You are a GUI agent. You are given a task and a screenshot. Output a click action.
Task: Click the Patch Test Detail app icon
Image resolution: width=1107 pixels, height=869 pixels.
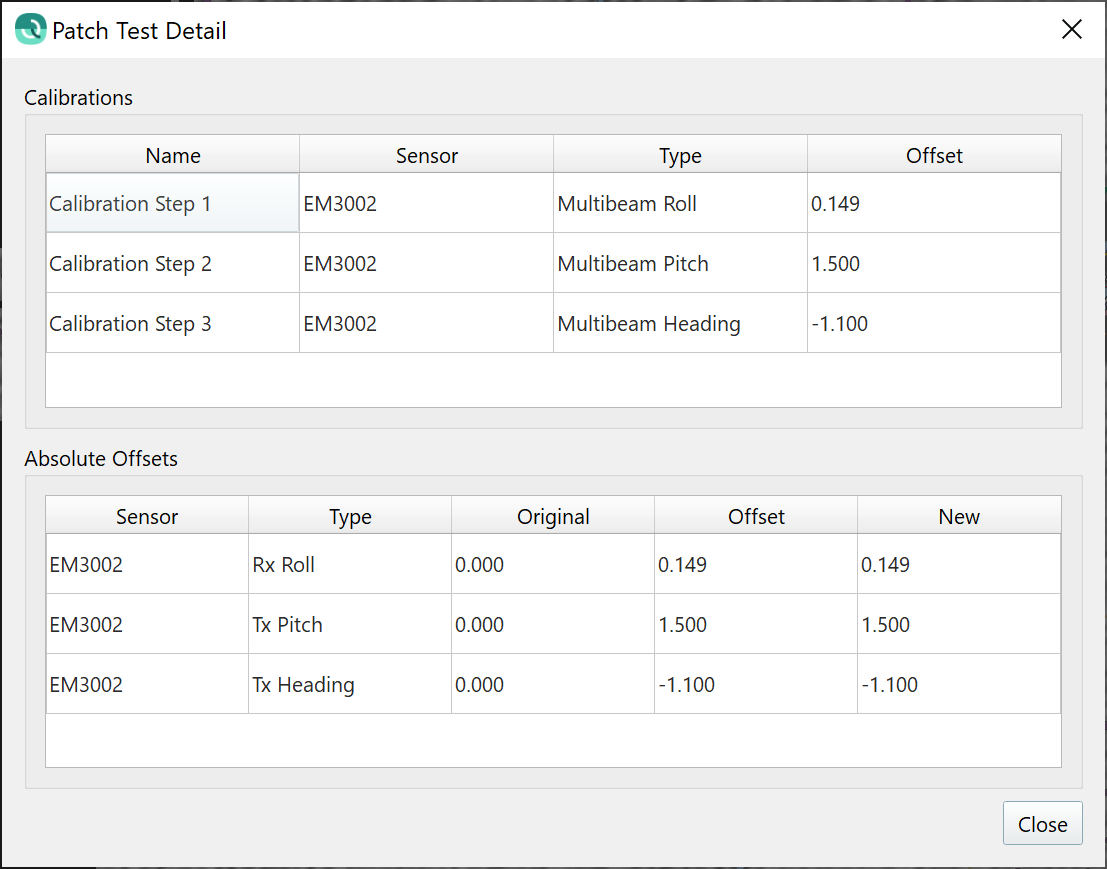tap(31, 30)
